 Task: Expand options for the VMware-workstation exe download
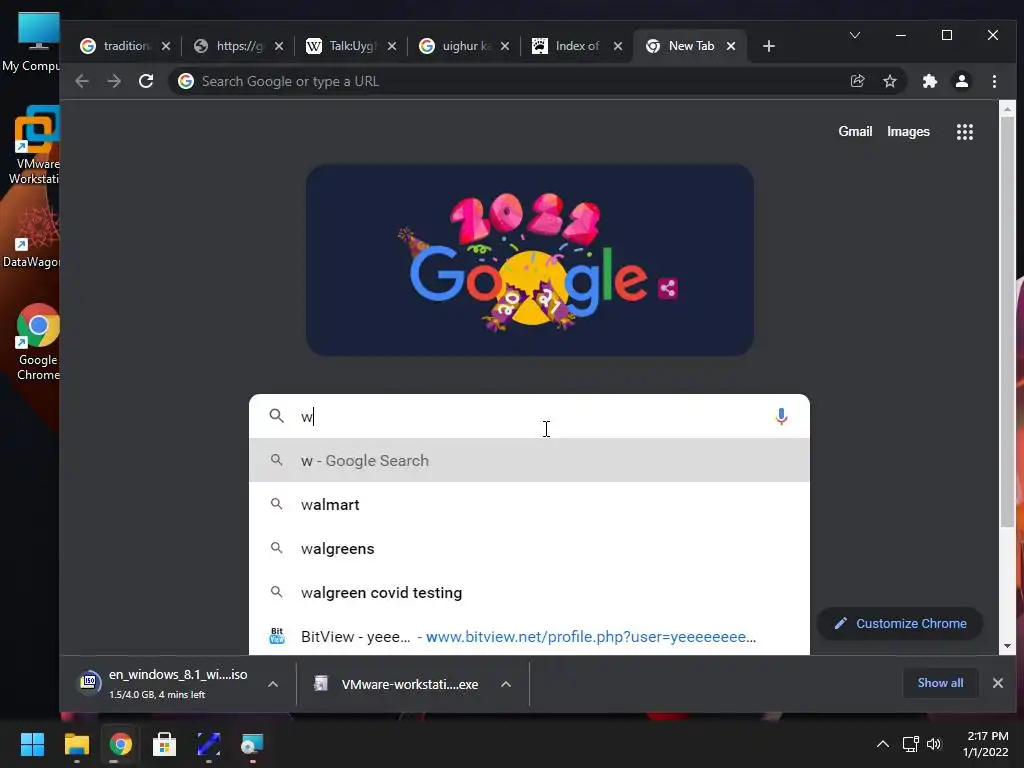point(505,684)
